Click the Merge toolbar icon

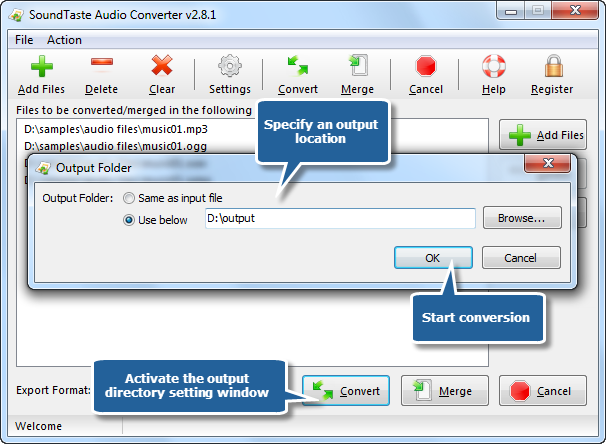pyautogui.click(x=358, y=65)
